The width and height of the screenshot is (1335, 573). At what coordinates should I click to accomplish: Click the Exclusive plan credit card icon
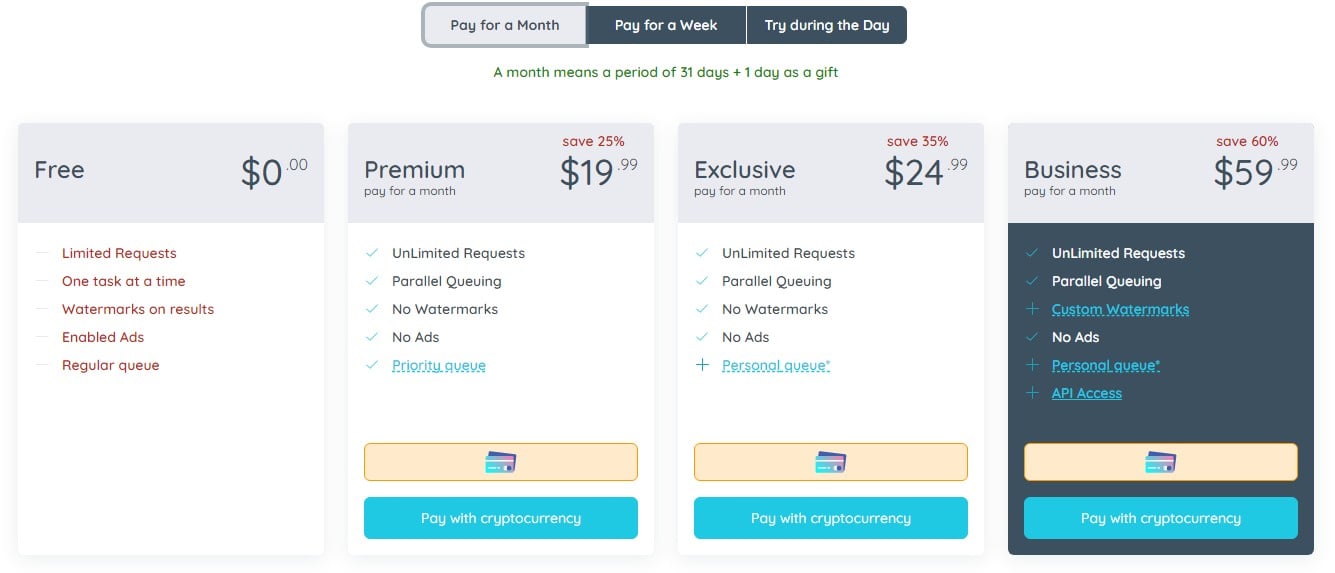pos(830,462)
